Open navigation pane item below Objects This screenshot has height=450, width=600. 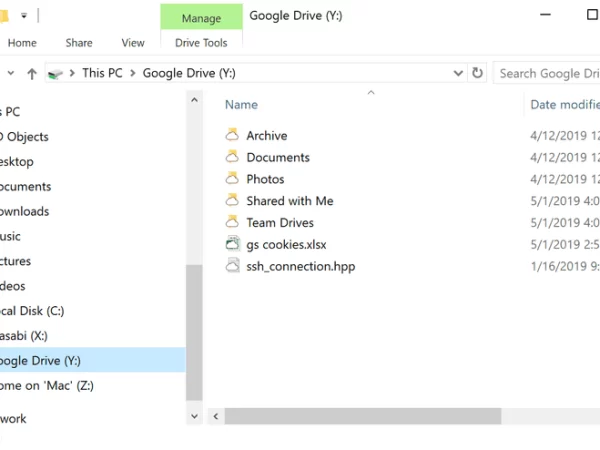pos(17,161)
